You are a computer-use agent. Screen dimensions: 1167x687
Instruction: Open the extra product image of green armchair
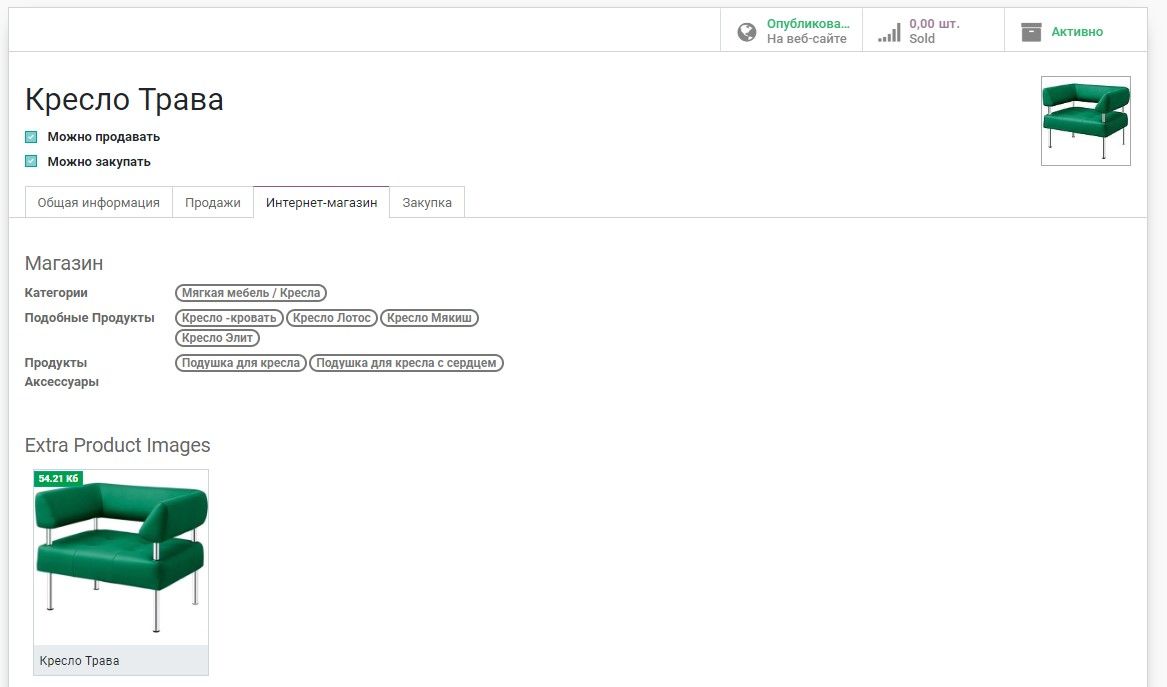(121, 557)
